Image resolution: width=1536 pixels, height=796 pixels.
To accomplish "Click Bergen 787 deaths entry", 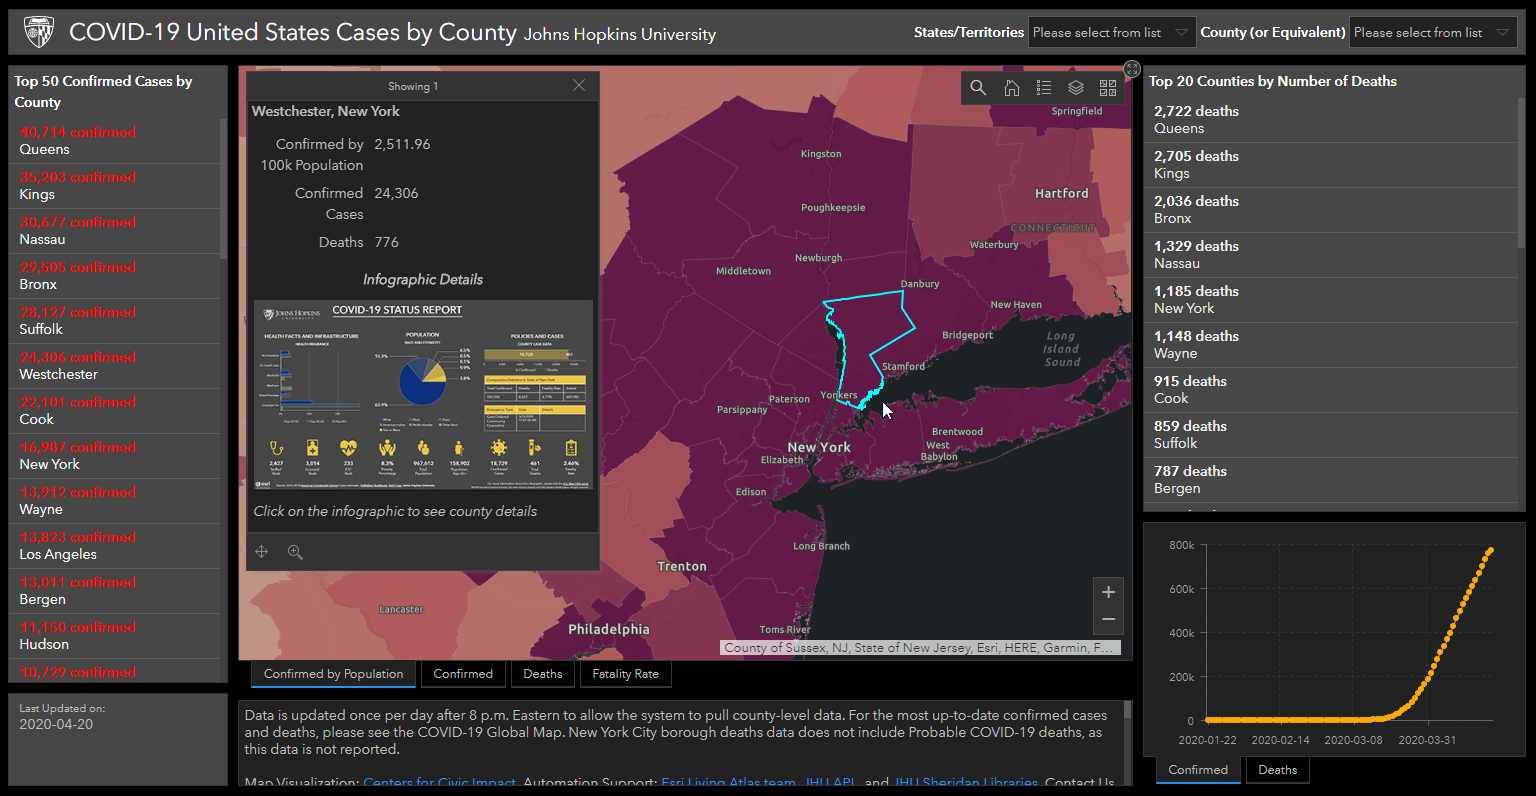I will 1331,480.
